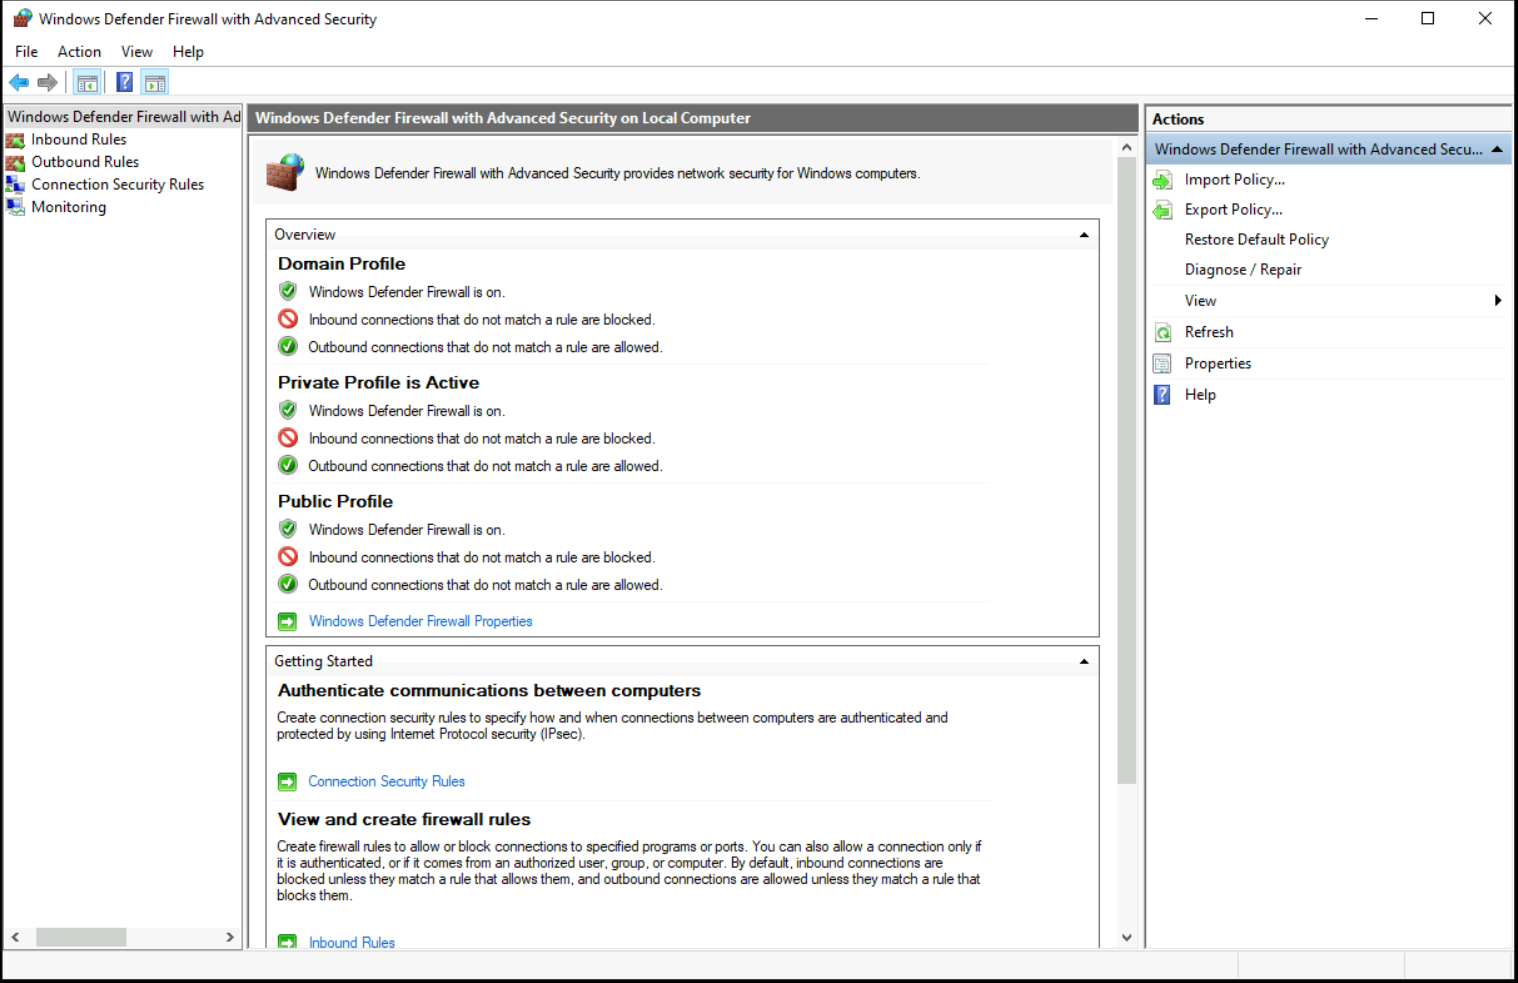Click the Import Policy icon in Actions
This screenshot has width=1518, height=983.
click(x=1163, y=180)
